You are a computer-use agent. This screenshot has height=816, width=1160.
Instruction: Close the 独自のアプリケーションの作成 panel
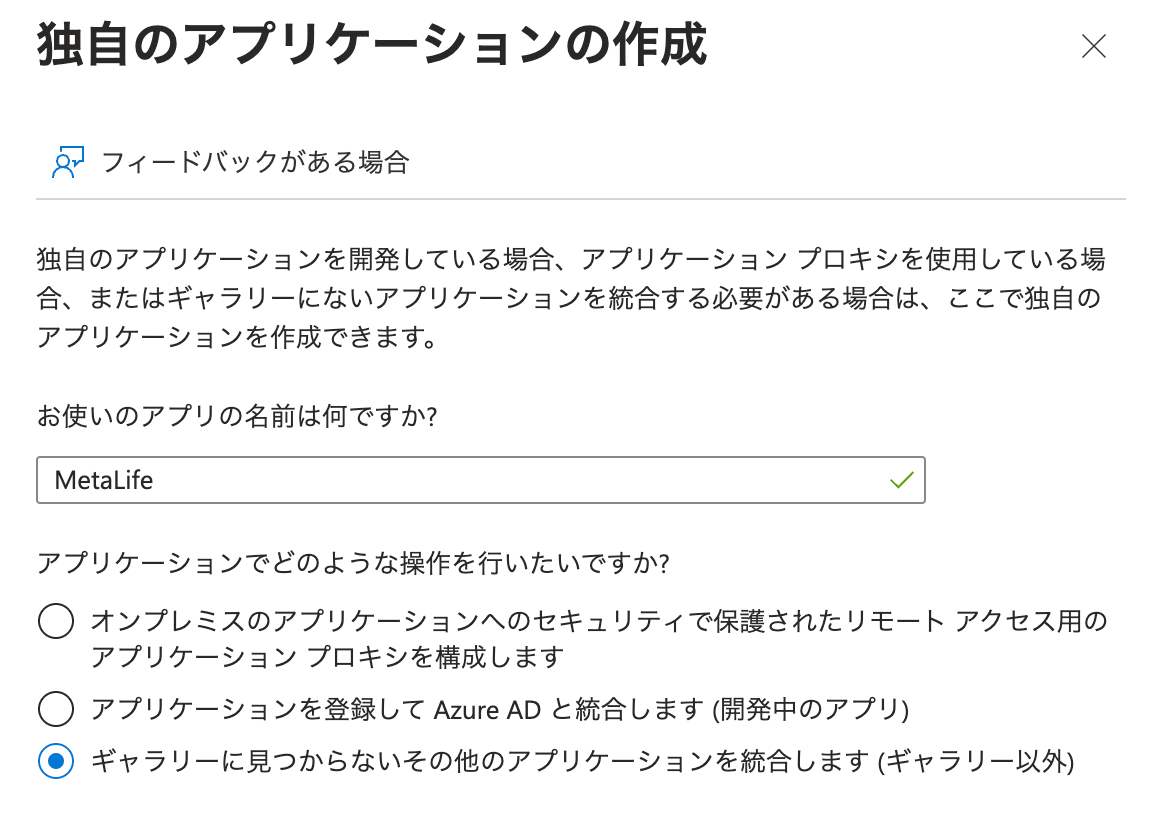point(1094,46)
